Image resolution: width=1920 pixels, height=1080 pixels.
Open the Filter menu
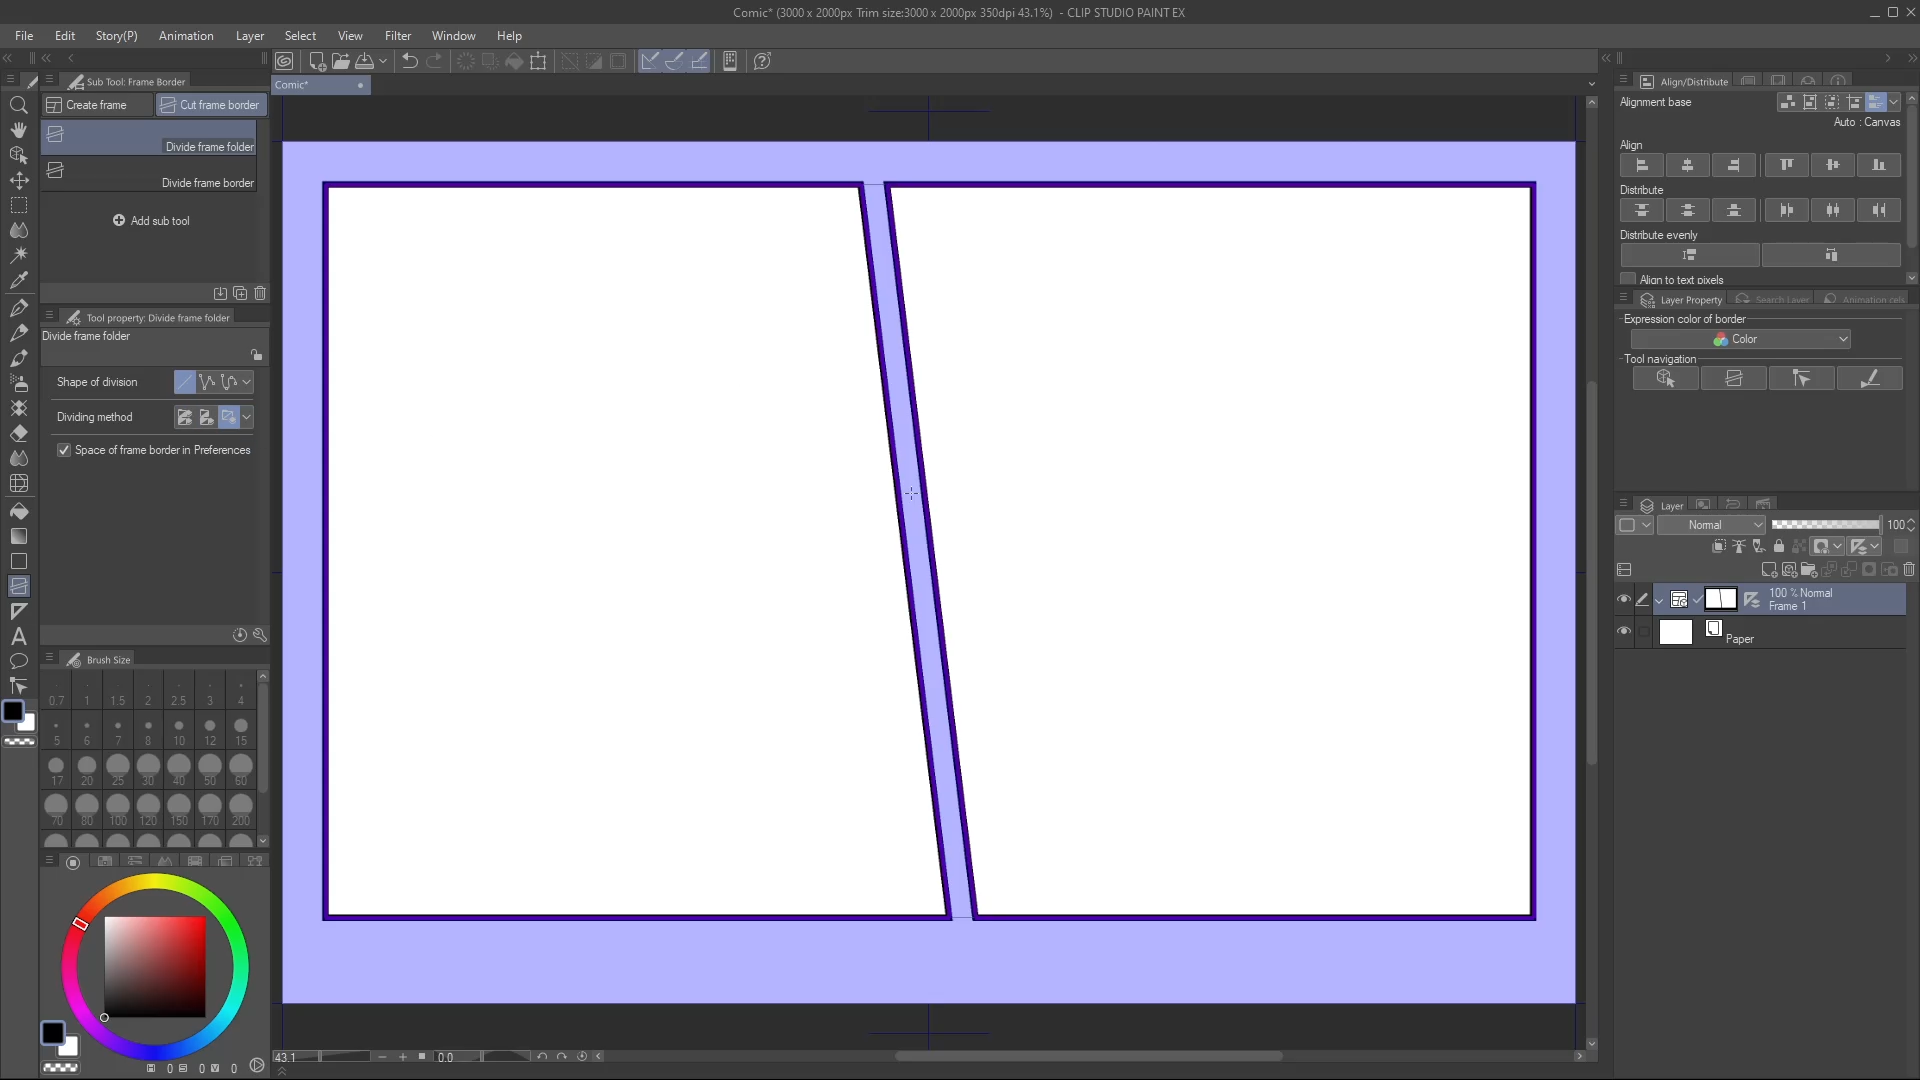397,36
